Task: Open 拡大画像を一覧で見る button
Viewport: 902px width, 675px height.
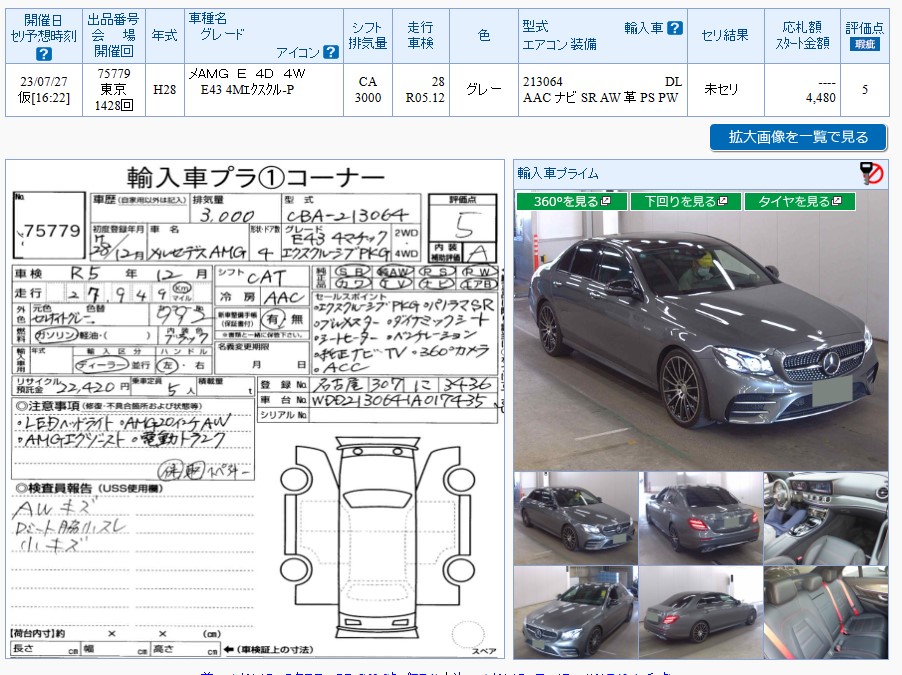Action: (x=798, y=138)
